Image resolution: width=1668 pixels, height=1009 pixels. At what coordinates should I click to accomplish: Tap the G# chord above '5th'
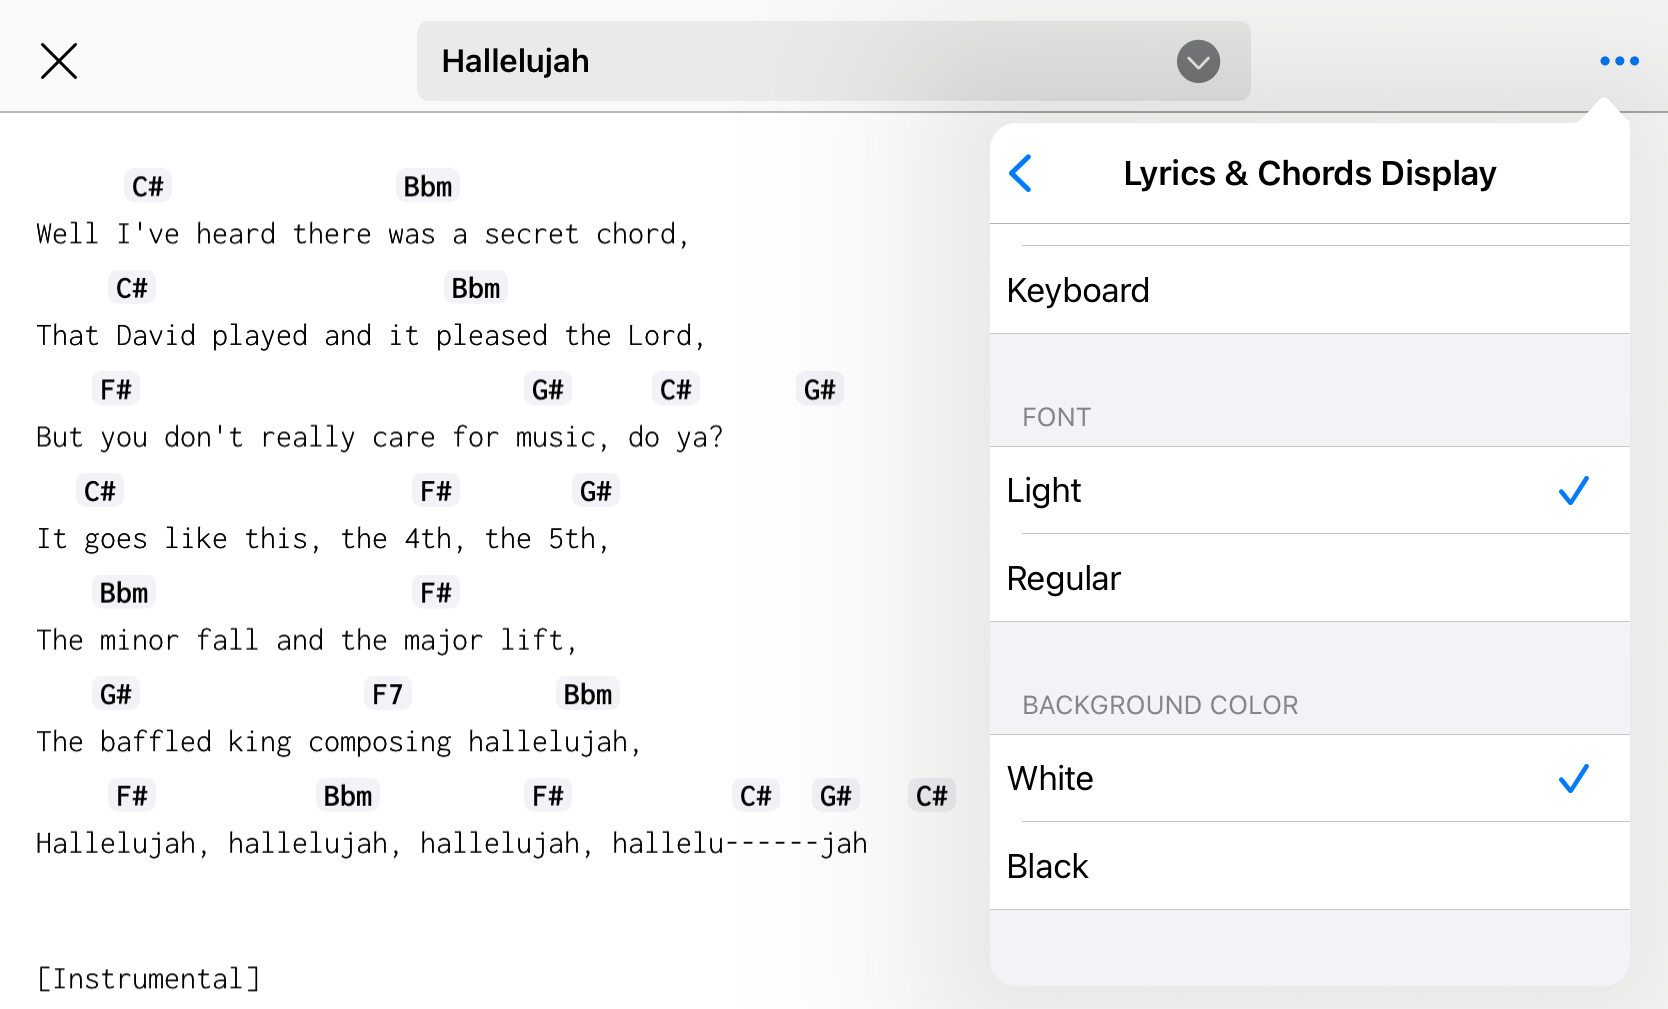click(x=596, y=491)
